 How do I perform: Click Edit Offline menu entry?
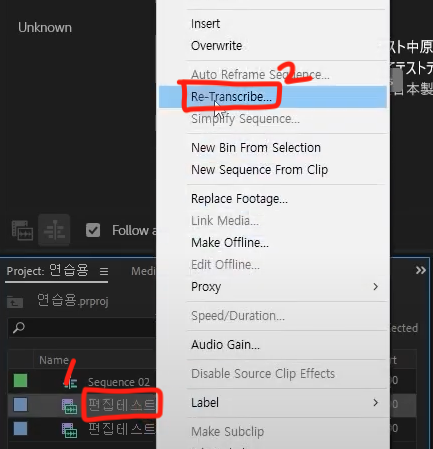(x=225, y=265)
